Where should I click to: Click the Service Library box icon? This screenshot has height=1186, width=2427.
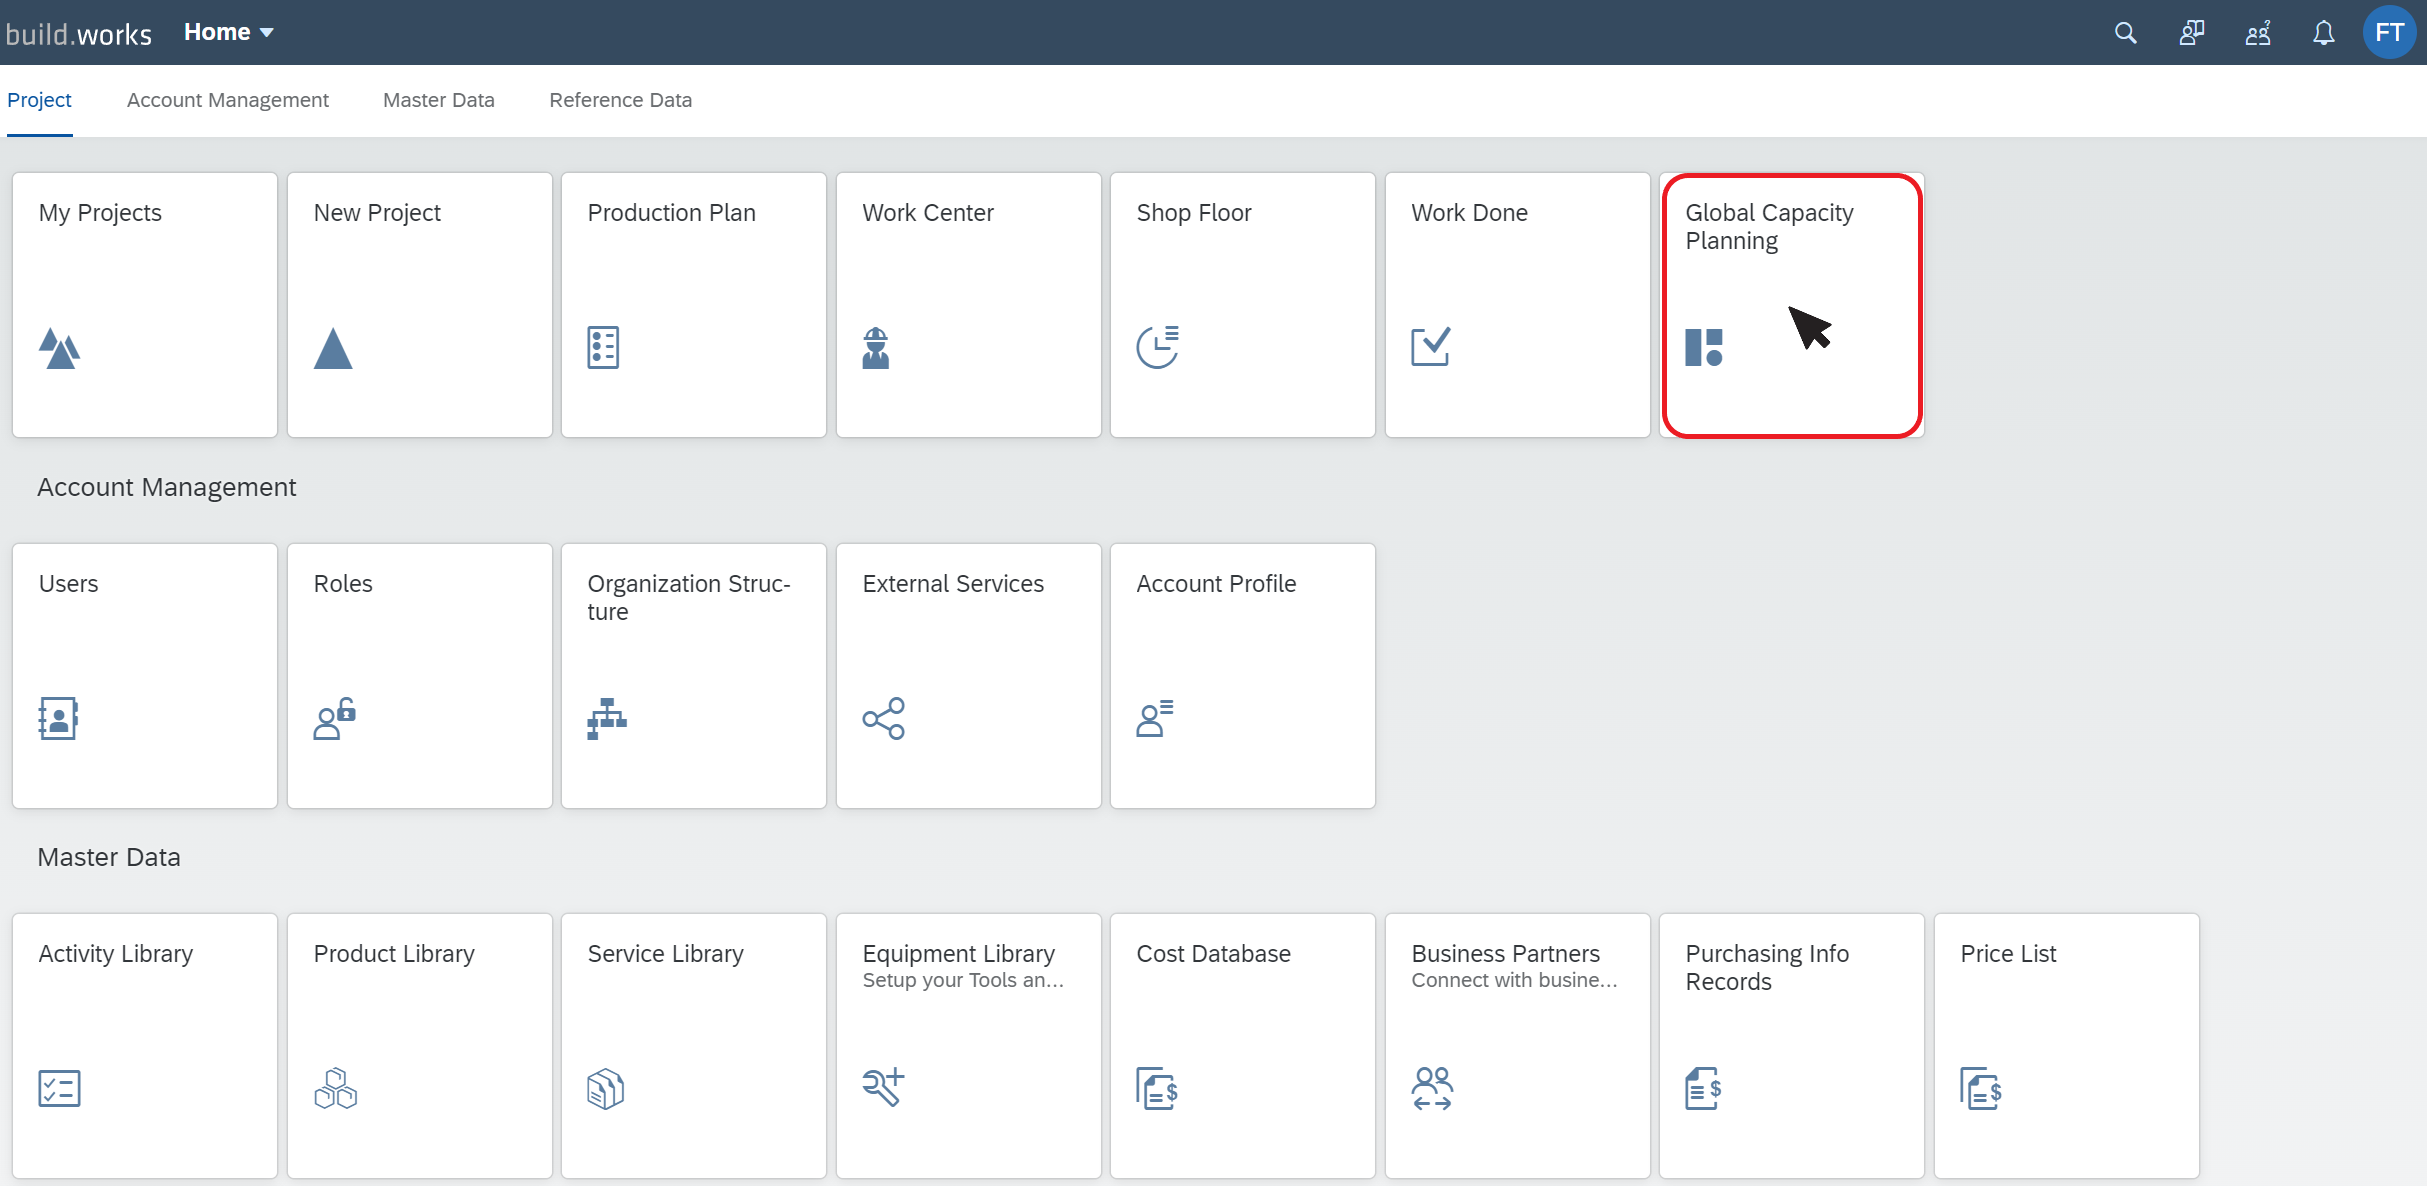click(x=606, y=1088)
